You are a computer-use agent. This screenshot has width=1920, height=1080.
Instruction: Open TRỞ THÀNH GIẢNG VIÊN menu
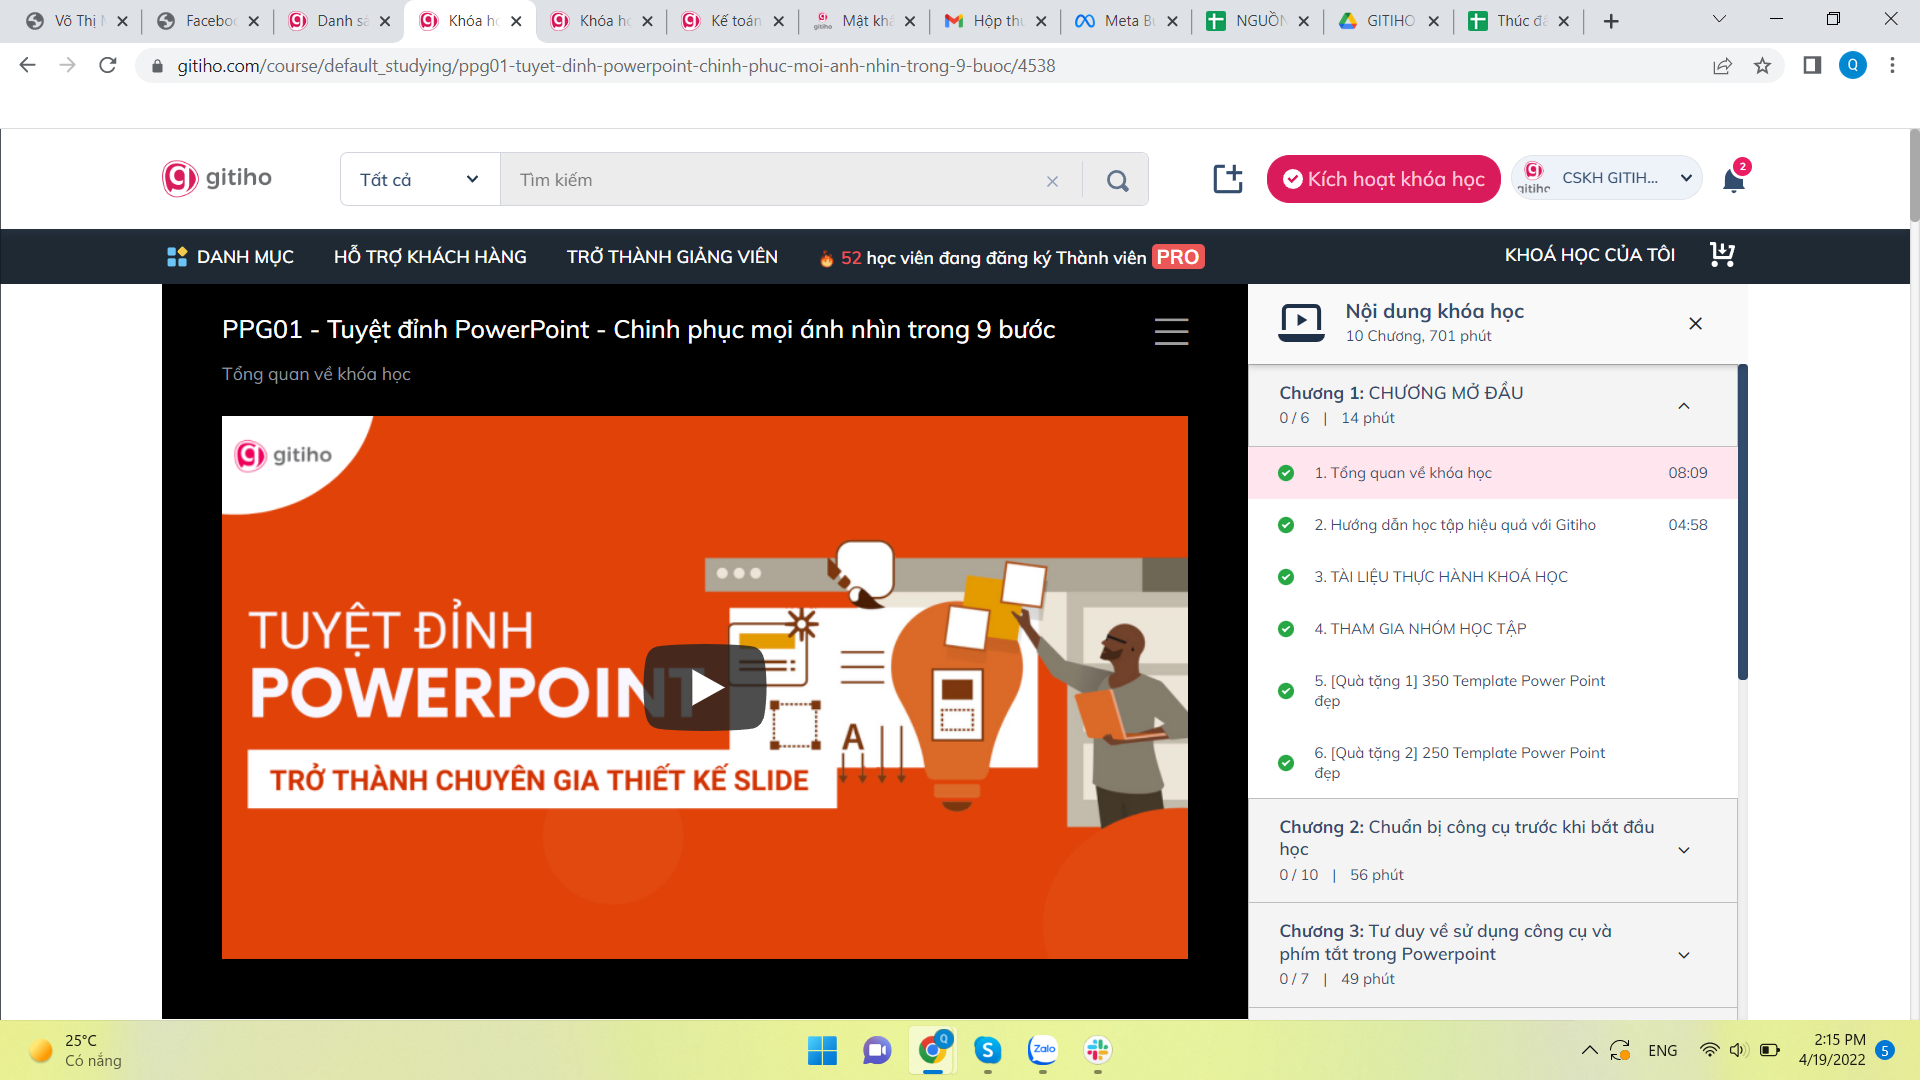pyautogui.click(x=672, y=257)
